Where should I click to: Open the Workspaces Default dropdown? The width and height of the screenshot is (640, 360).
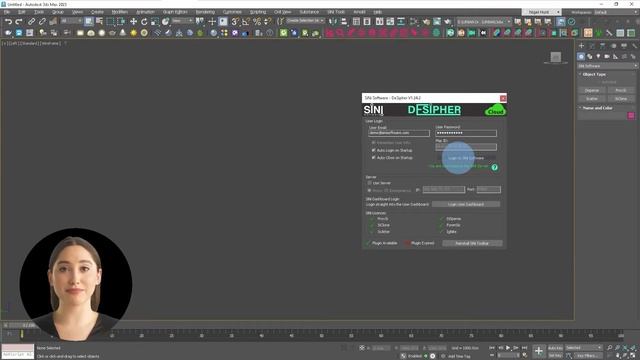pos(615,12)
